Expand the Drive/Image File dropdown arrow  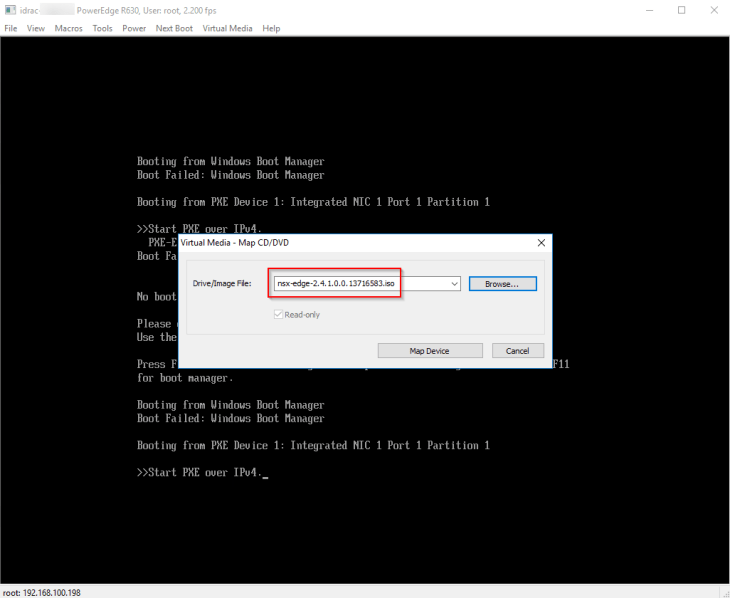click(x=455, y=284)
